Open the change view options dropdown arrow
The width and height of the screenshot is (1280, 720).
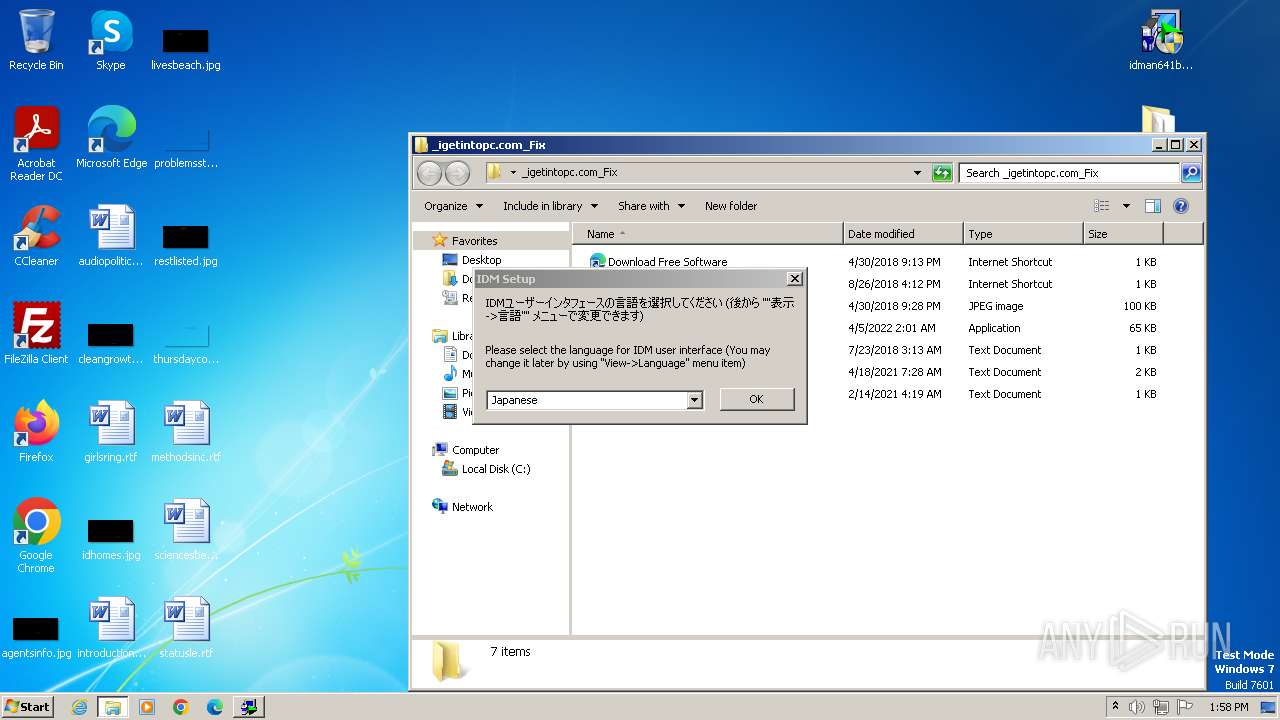pos(1126,206)
